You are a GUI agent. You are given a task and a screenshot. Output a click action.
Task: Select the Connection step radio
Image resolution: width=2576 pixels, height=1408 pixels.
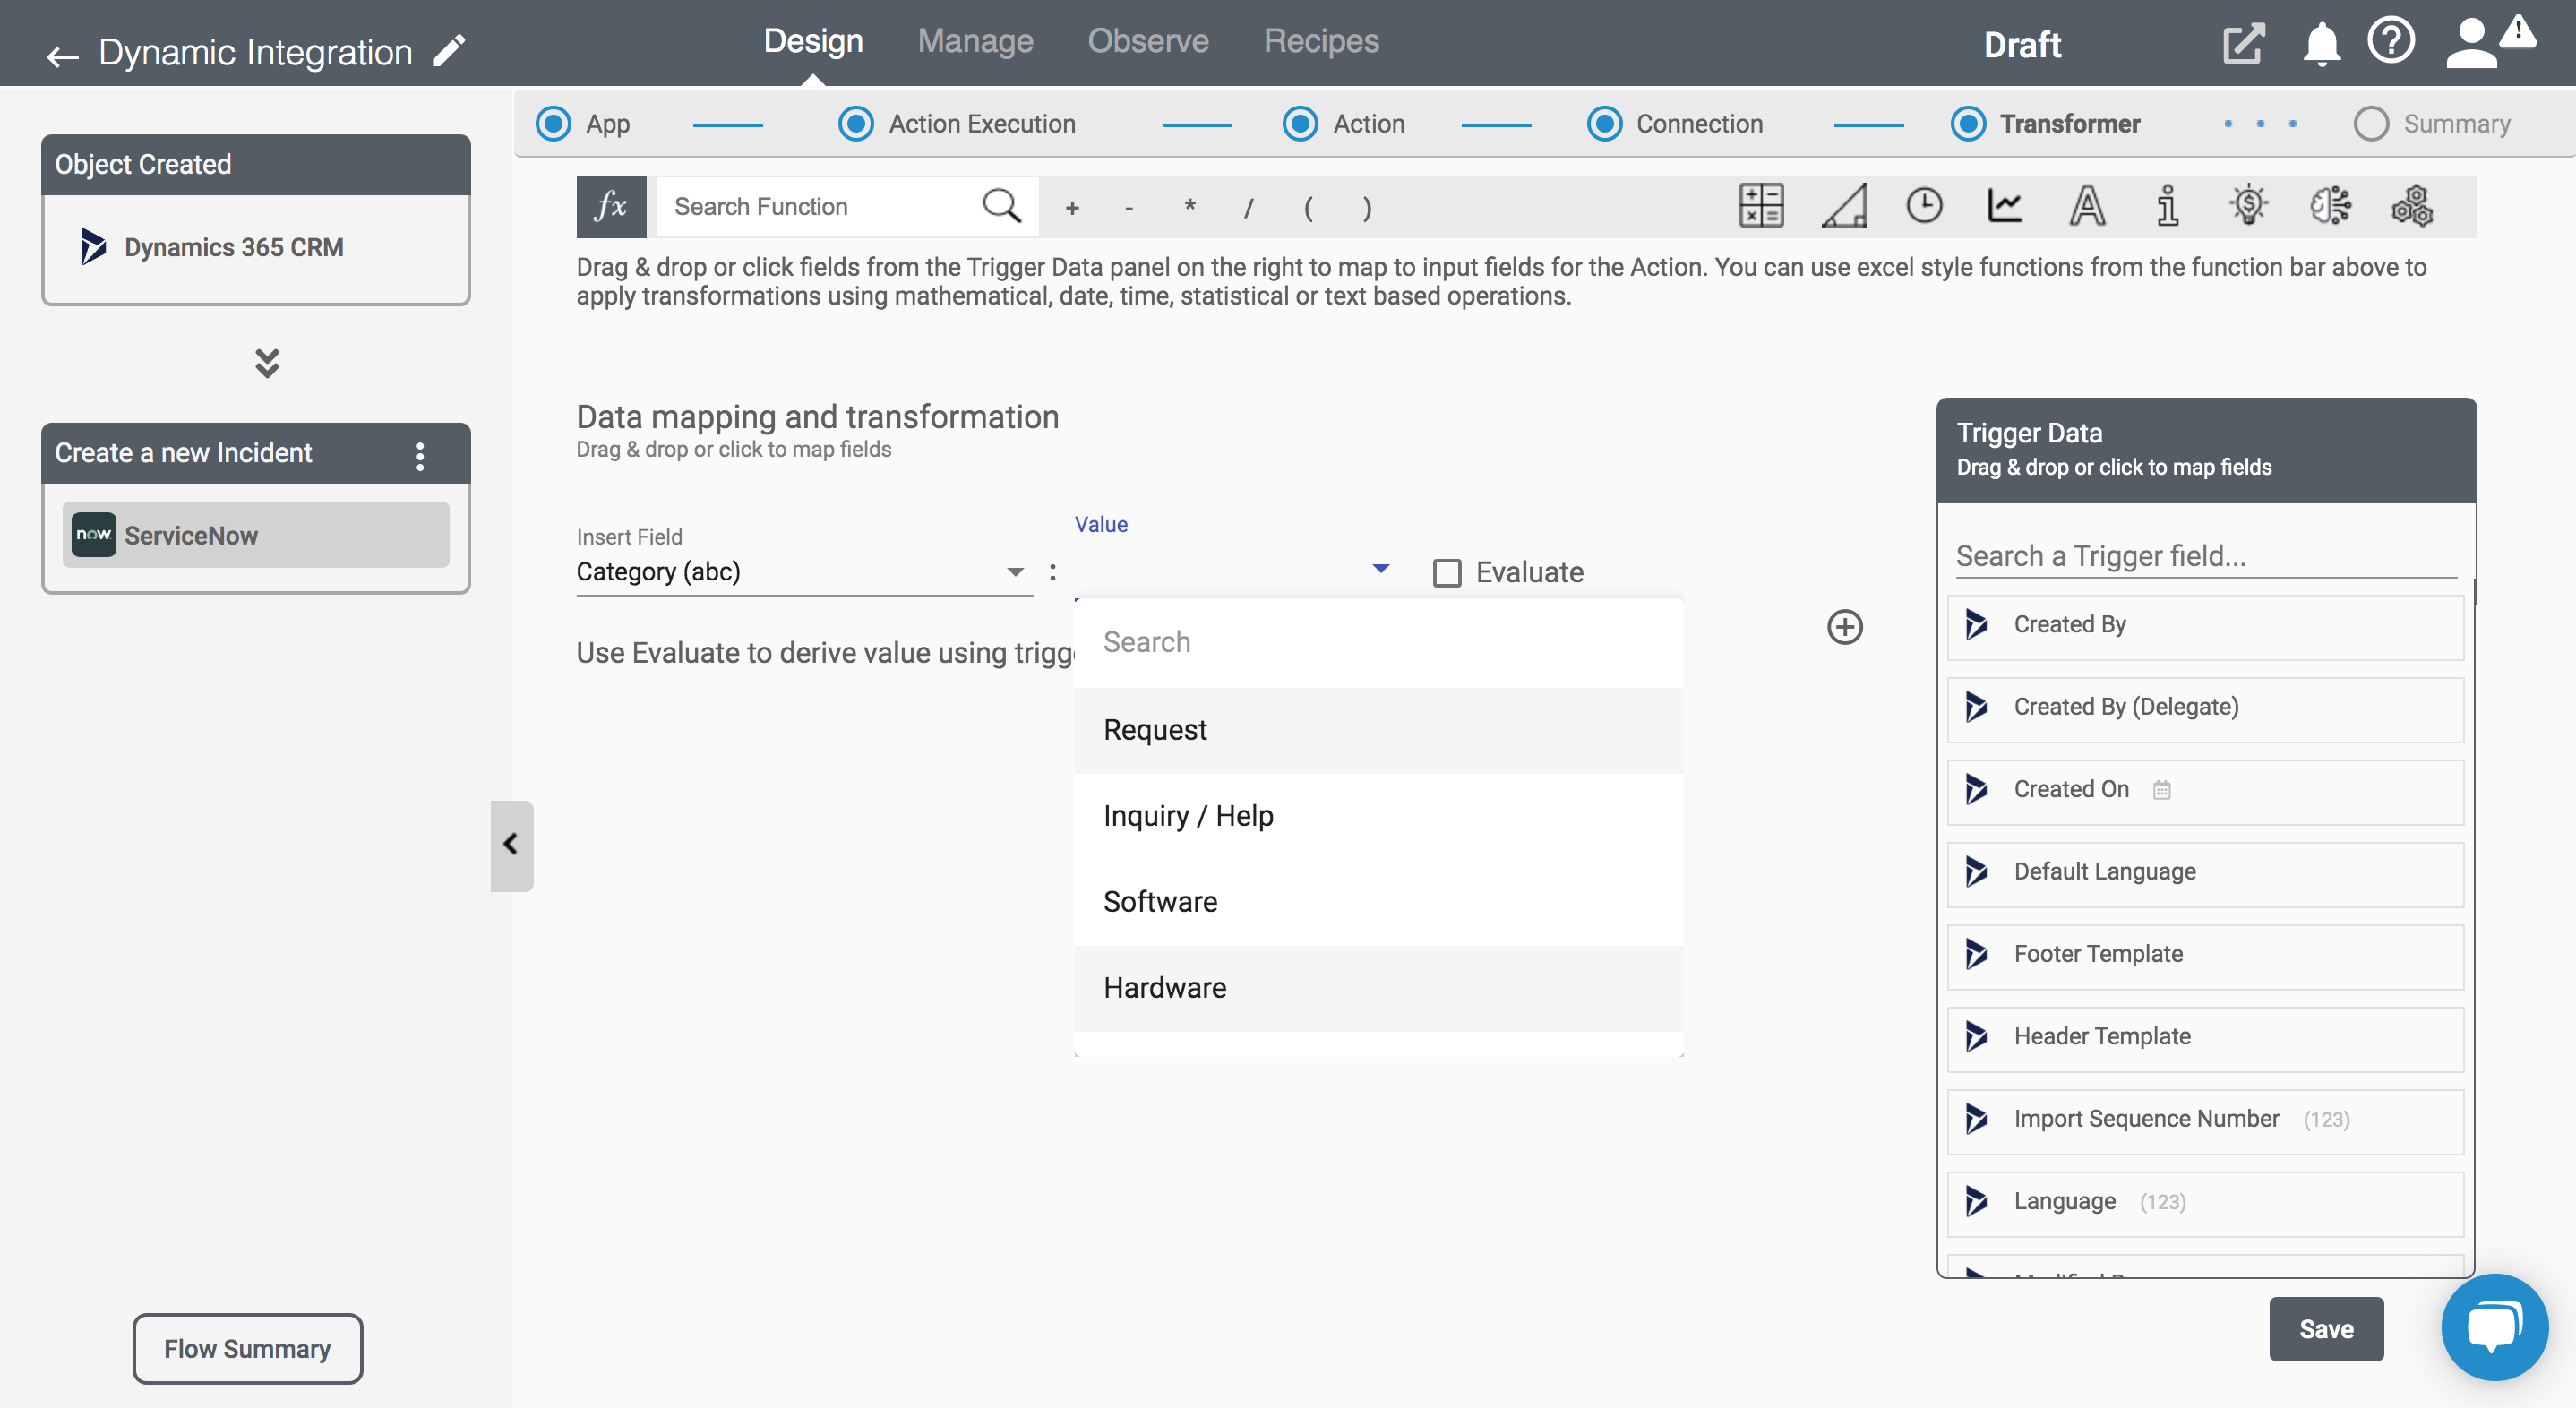1604,124
